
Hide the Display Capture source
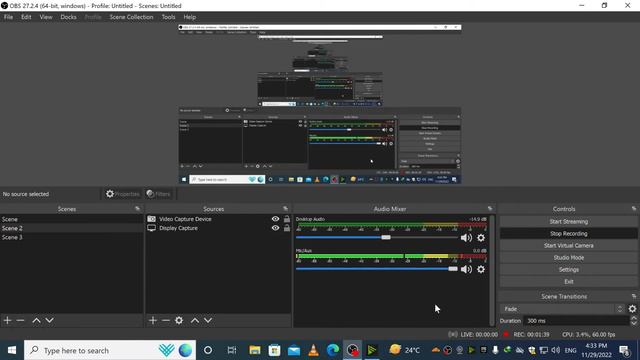point(276,228)
